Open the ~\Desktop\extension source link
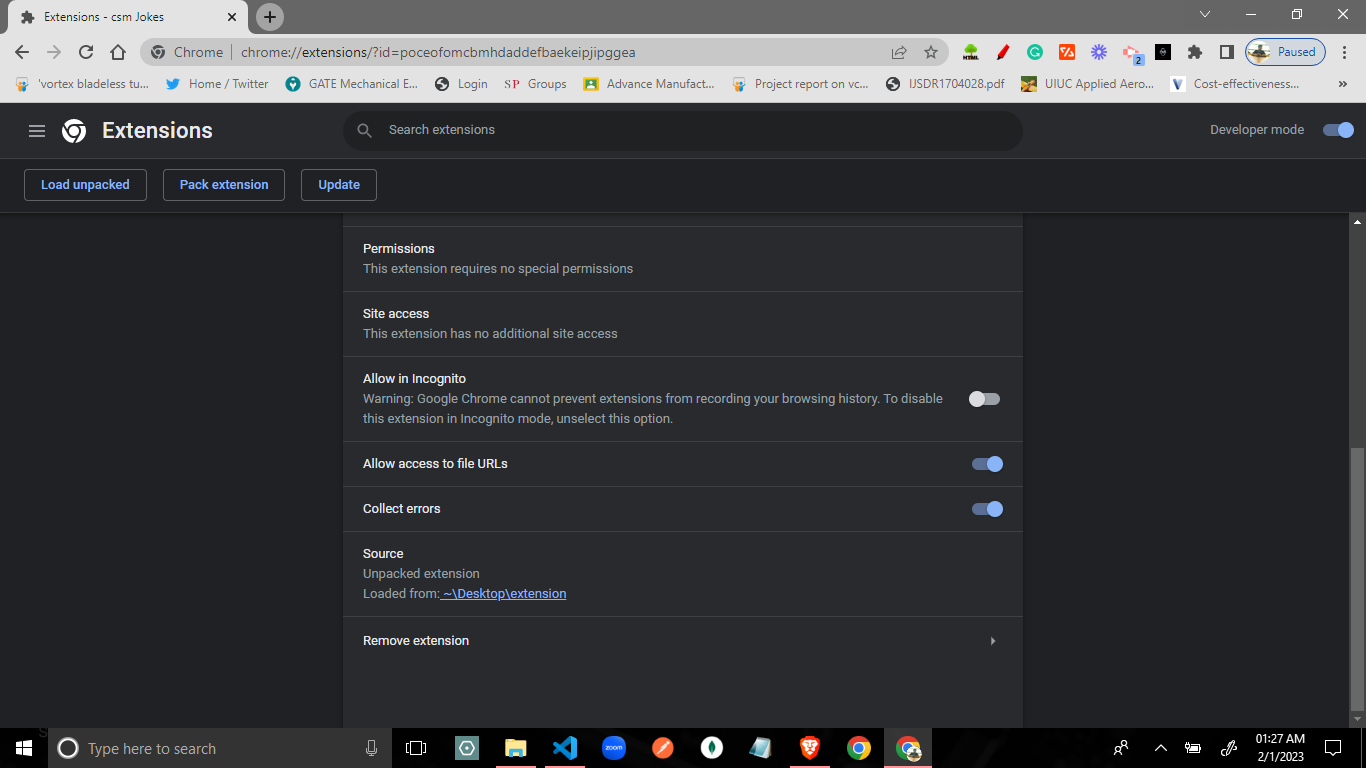Viewport: 1366px width, 768px height. pos(504,593)
